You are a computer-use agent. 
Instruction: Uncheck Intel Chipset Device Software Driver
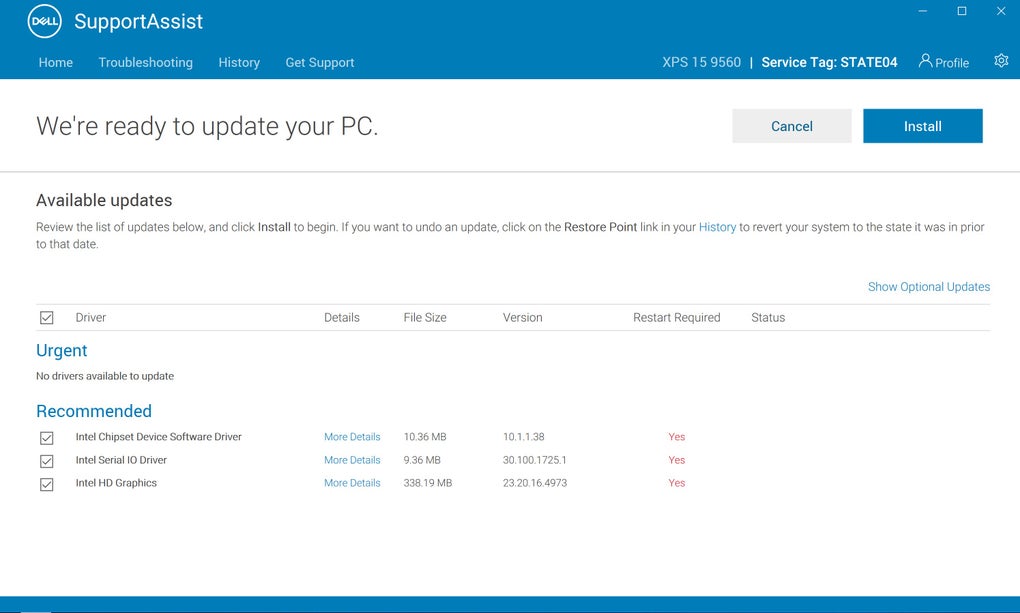pos(47,438)
